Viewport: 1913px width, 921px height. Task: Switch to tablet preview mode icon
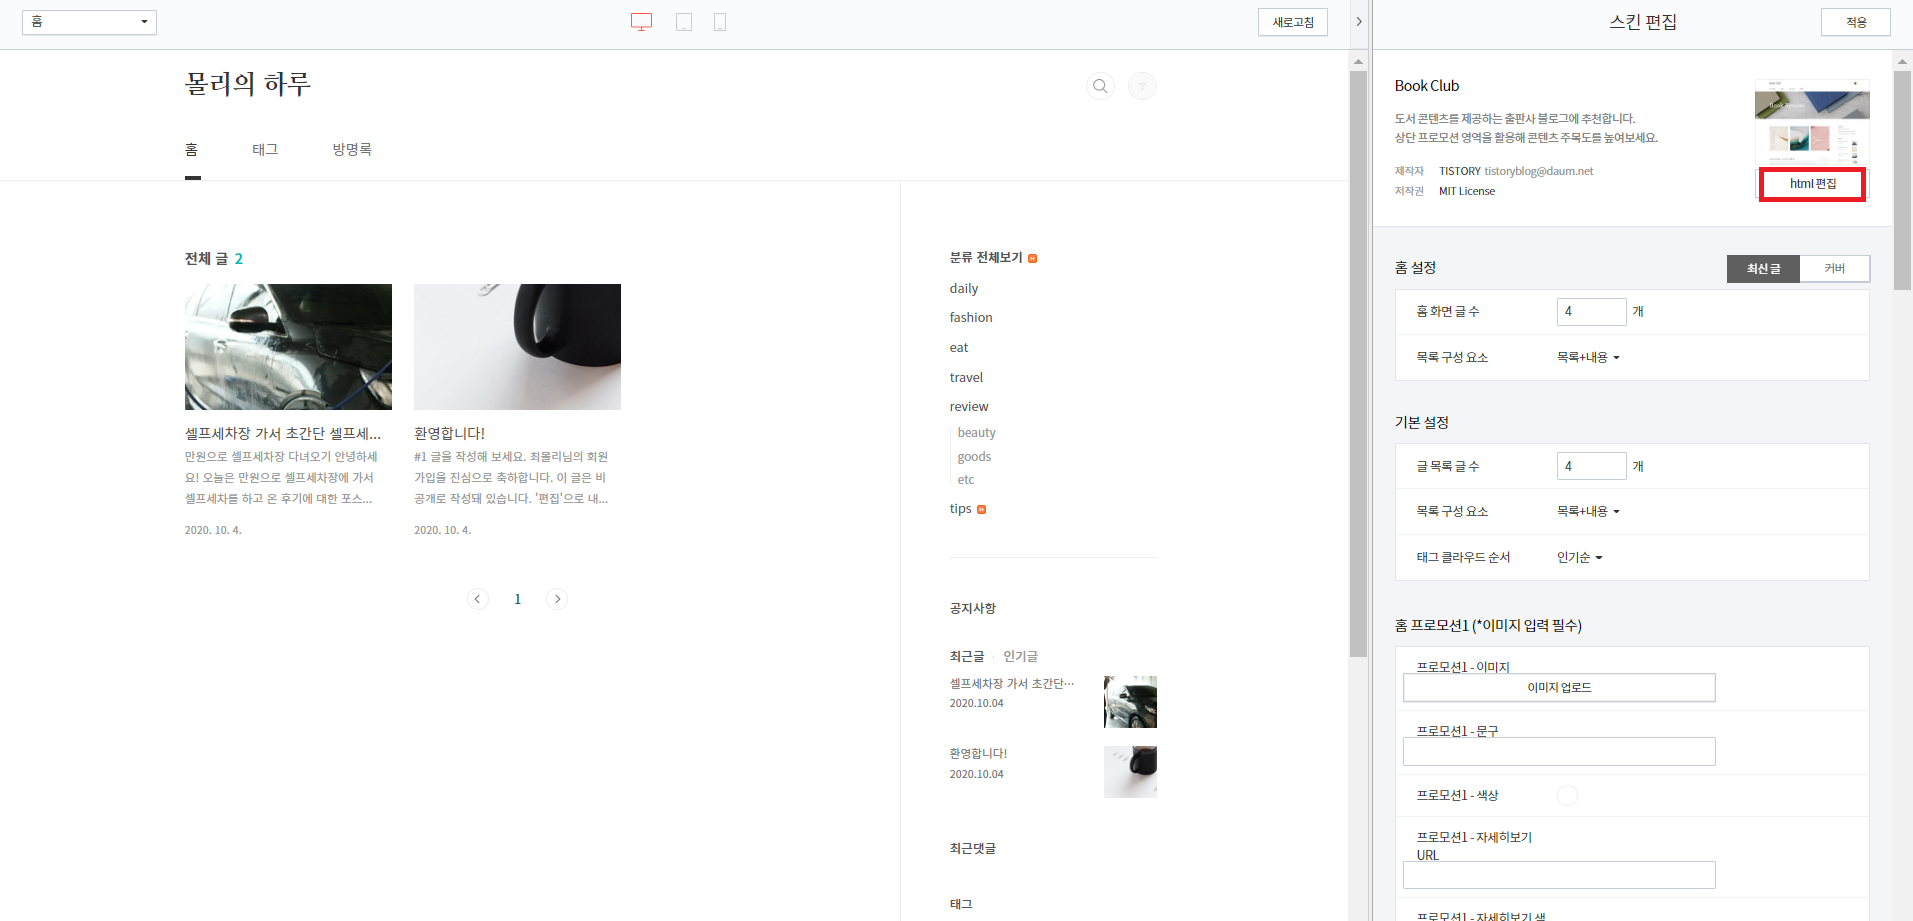(x=684, y=22)
